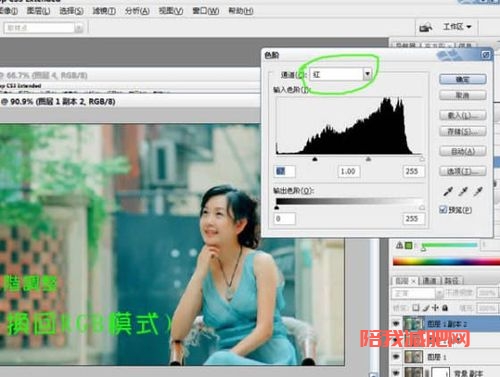
Task: Open the 滤镜 menu
Action: [x=104, y=11]
